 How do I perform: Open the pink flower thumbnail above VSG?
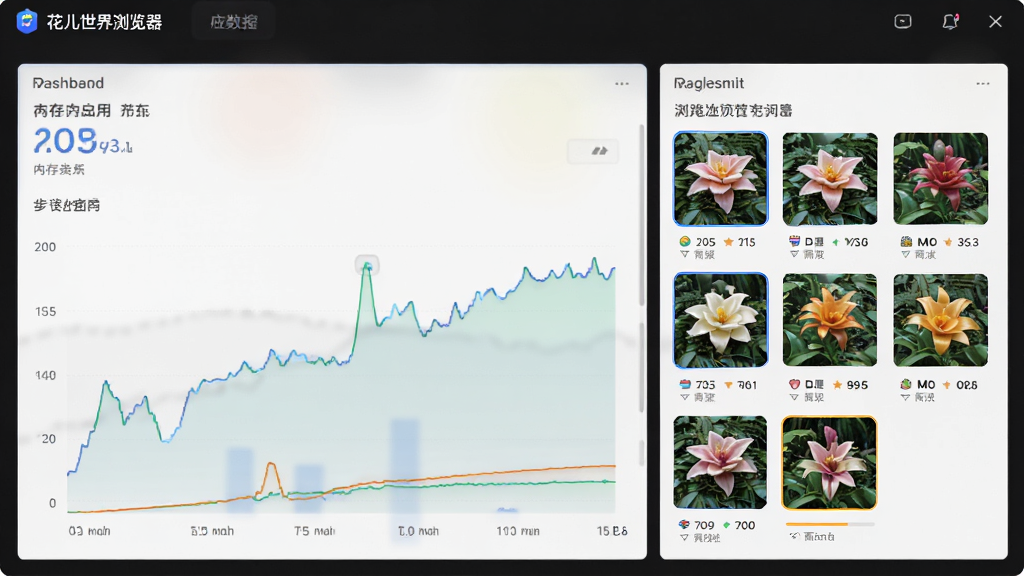[x=830, y=179]
